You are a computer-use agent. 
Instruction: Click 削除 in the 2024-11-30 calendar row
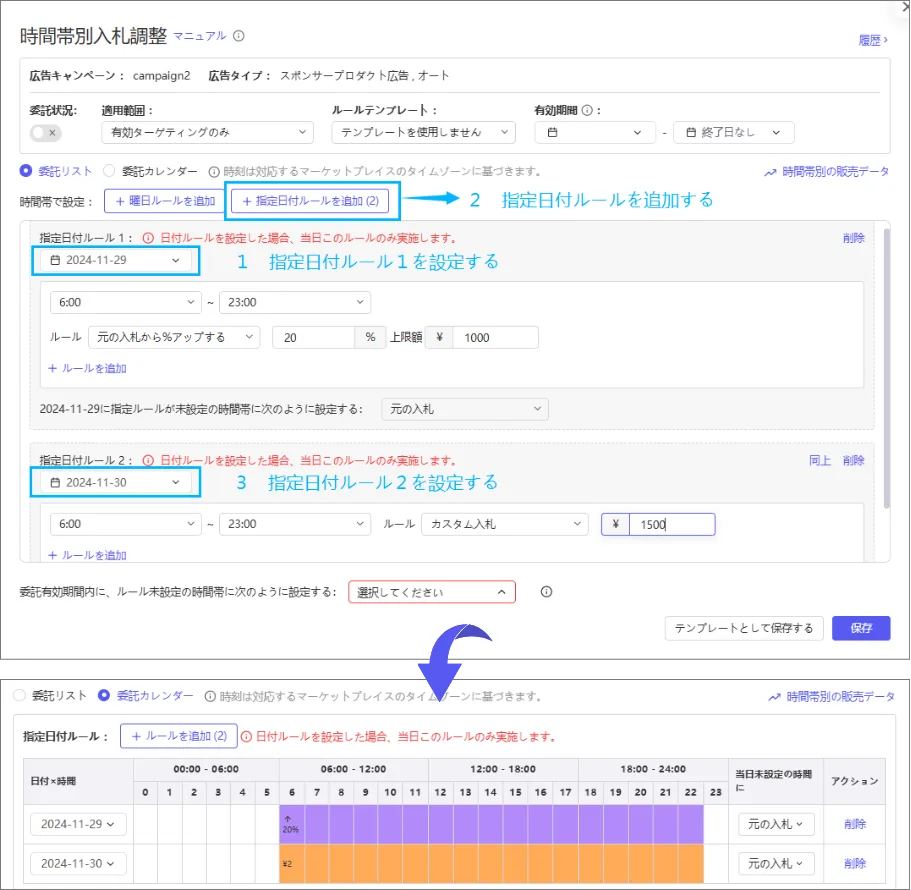(x=855, y=863)
